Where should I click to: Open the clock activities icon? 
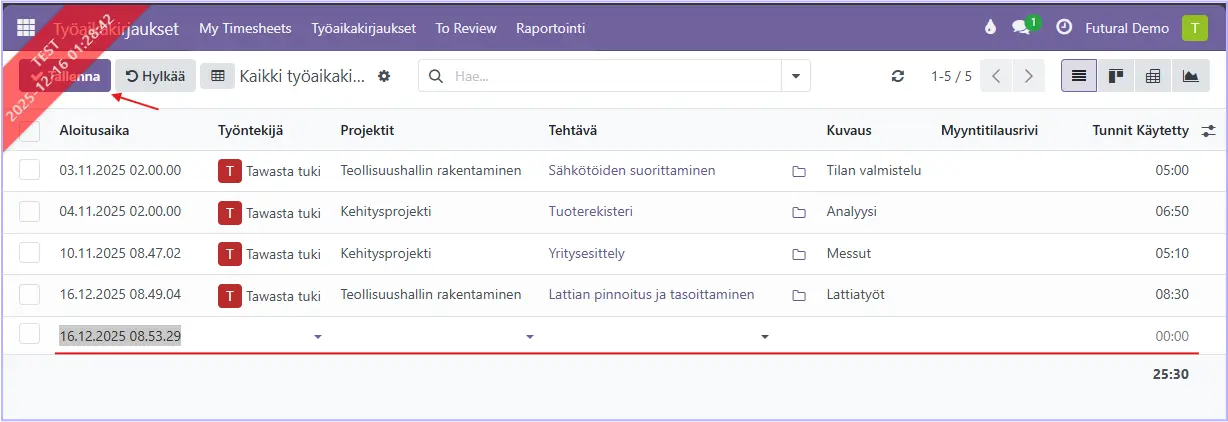click(1064, 28)
